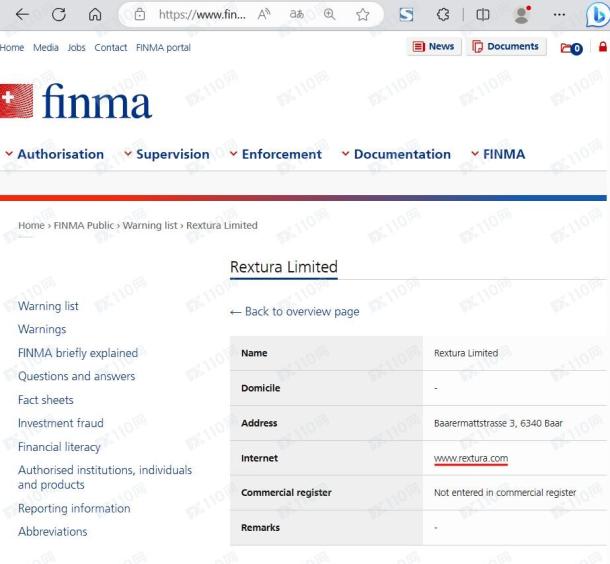Select the Commercial register row label
The height and width of the screenshot is (564, 610).
click(286, 492)
